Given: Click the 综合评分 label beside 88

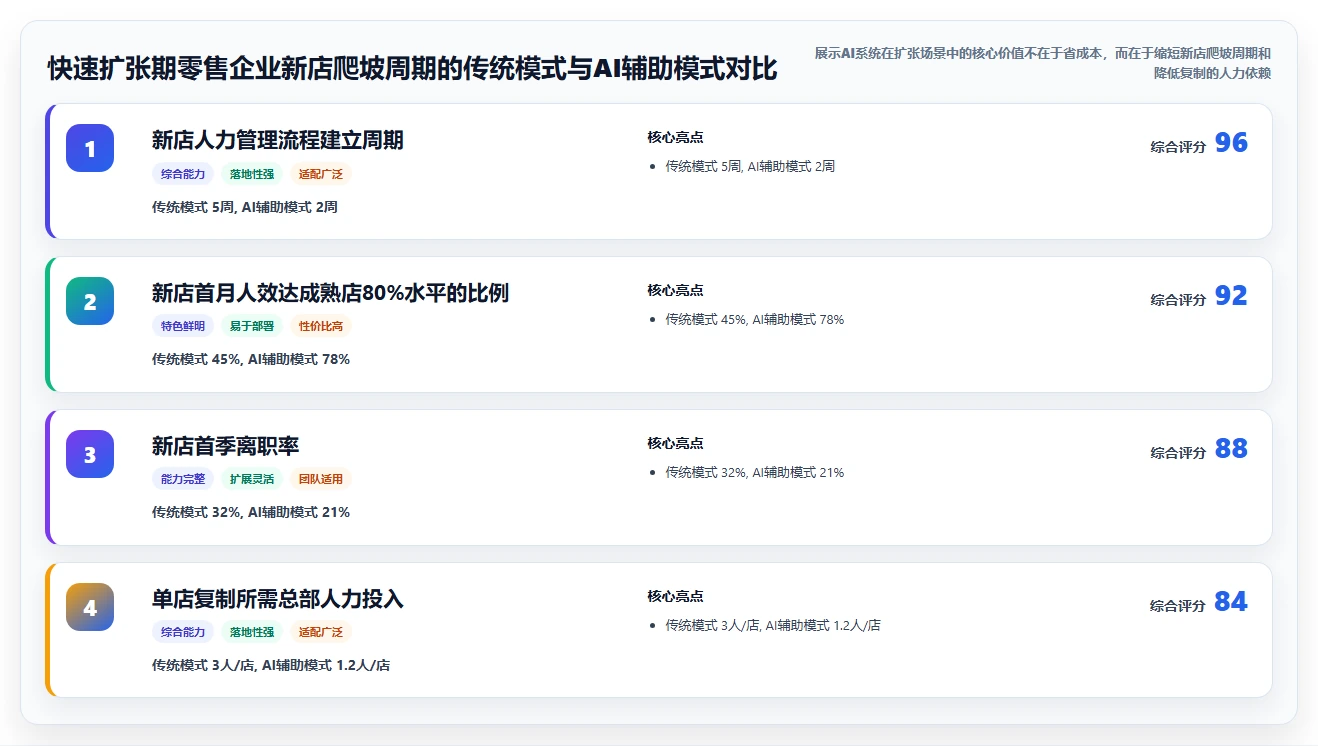Looking at the screenshot, I should tap(1178, 453).
